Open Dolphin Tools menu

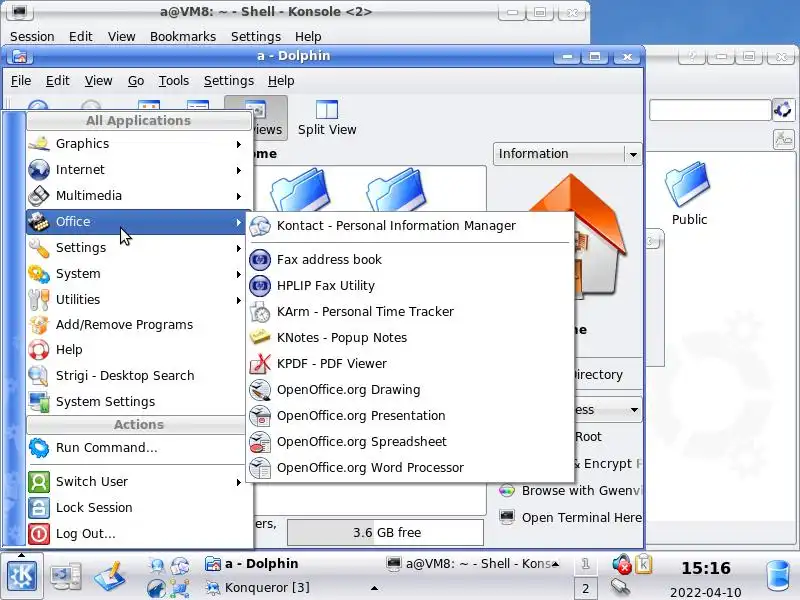tap(173, 81)
